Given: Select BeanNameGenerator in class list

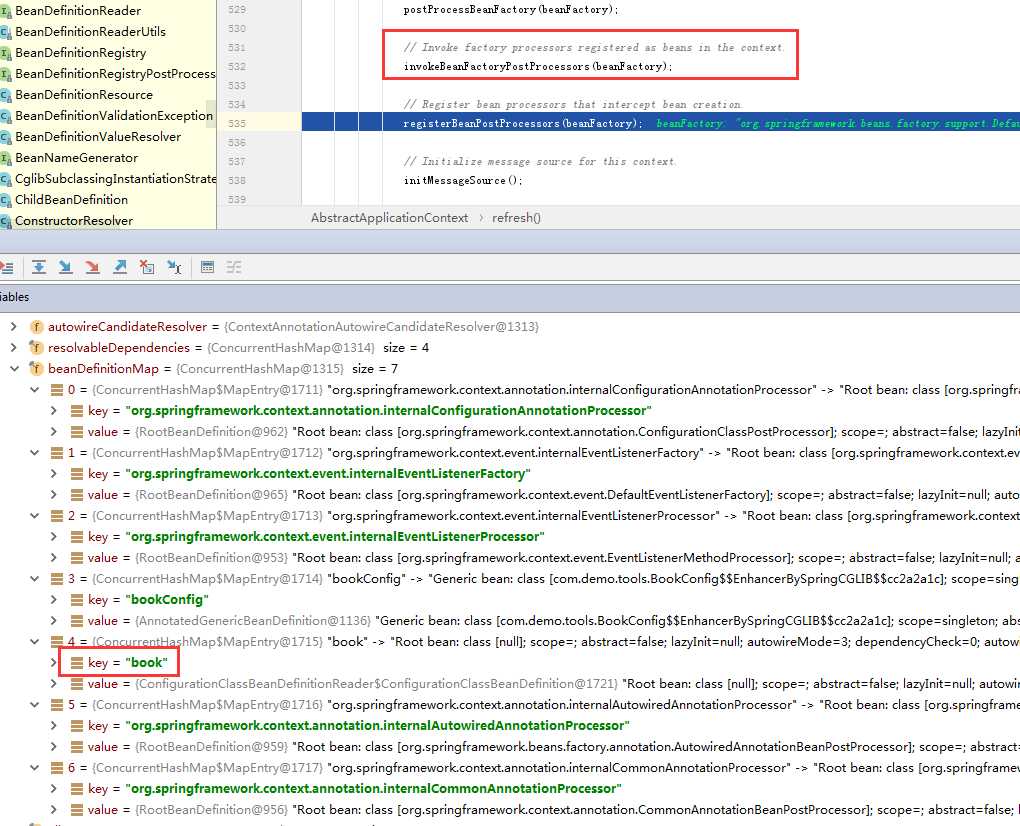Looking at the screenshot, I should tap(76, 158).
